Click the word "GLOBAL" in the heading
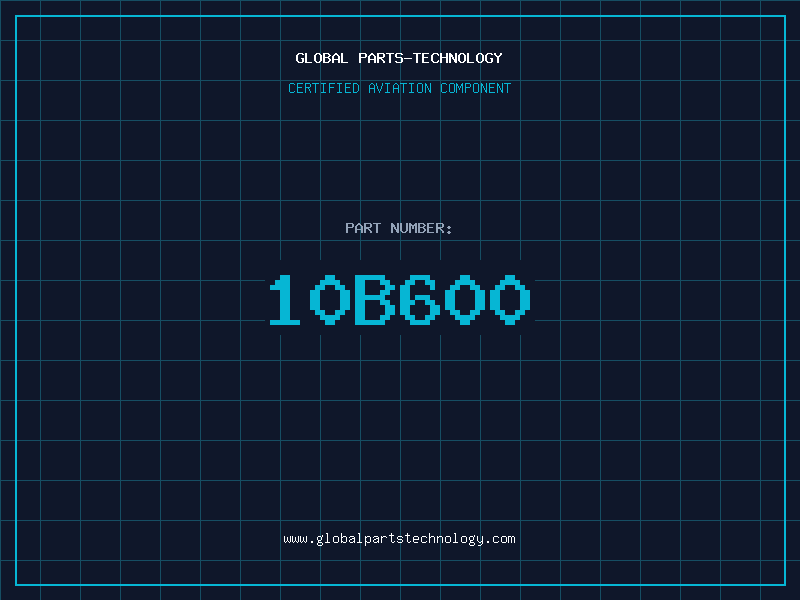Image resolution: width=800 pixels, height=600 pixels. pyautogui.click(x=322, y=58)
